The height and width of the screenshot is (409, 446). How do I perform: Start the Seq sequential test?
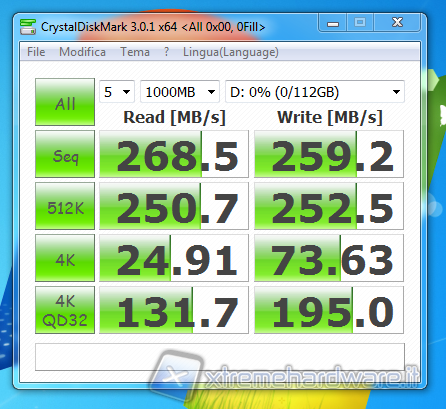pos(65,154)
